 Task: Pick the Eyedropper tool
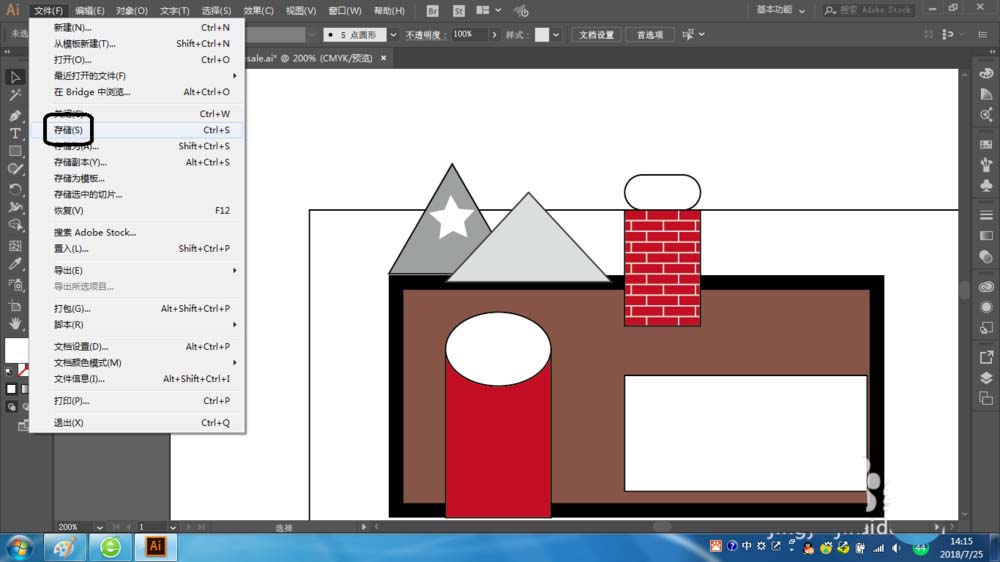15,265
